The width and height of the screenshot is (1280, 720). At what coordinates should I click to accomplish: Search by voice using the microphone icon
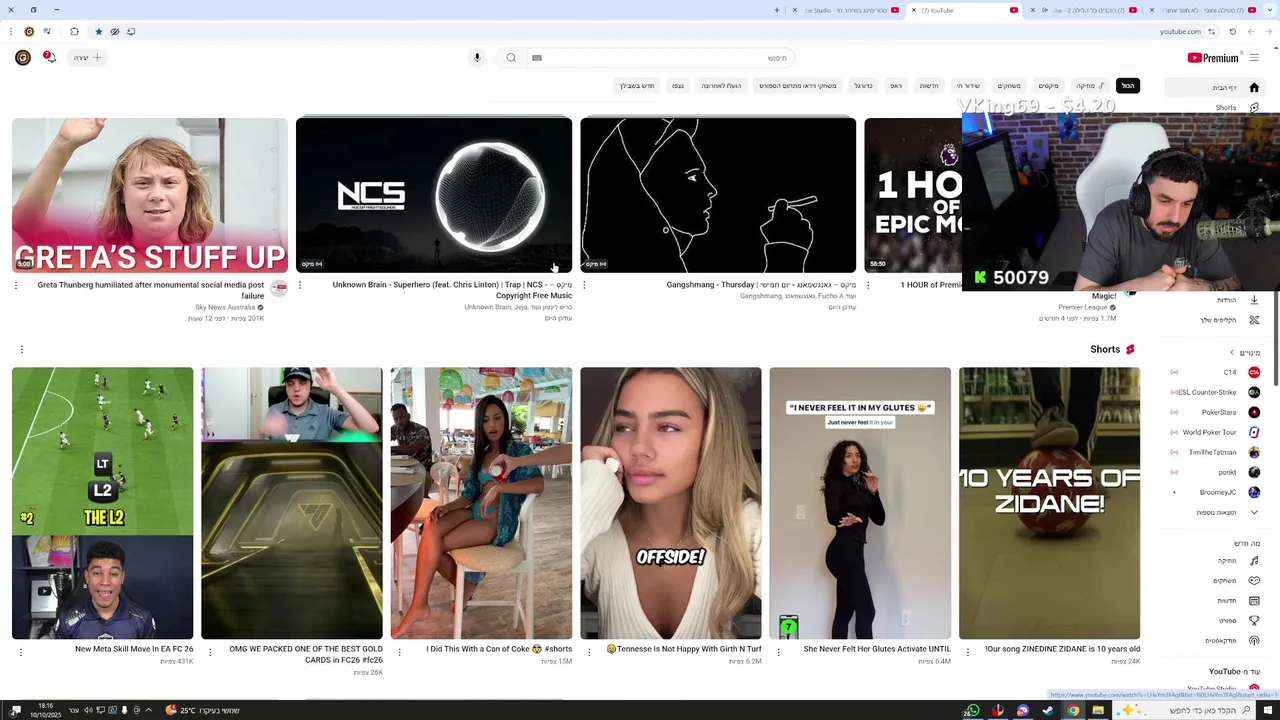coord(477,58)
